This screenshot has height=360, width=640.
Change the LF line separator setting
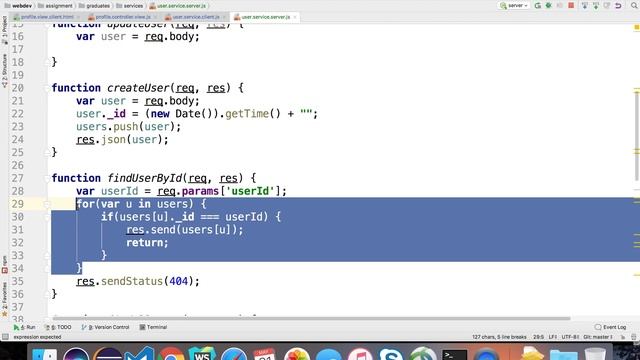(x=553, y=337)
